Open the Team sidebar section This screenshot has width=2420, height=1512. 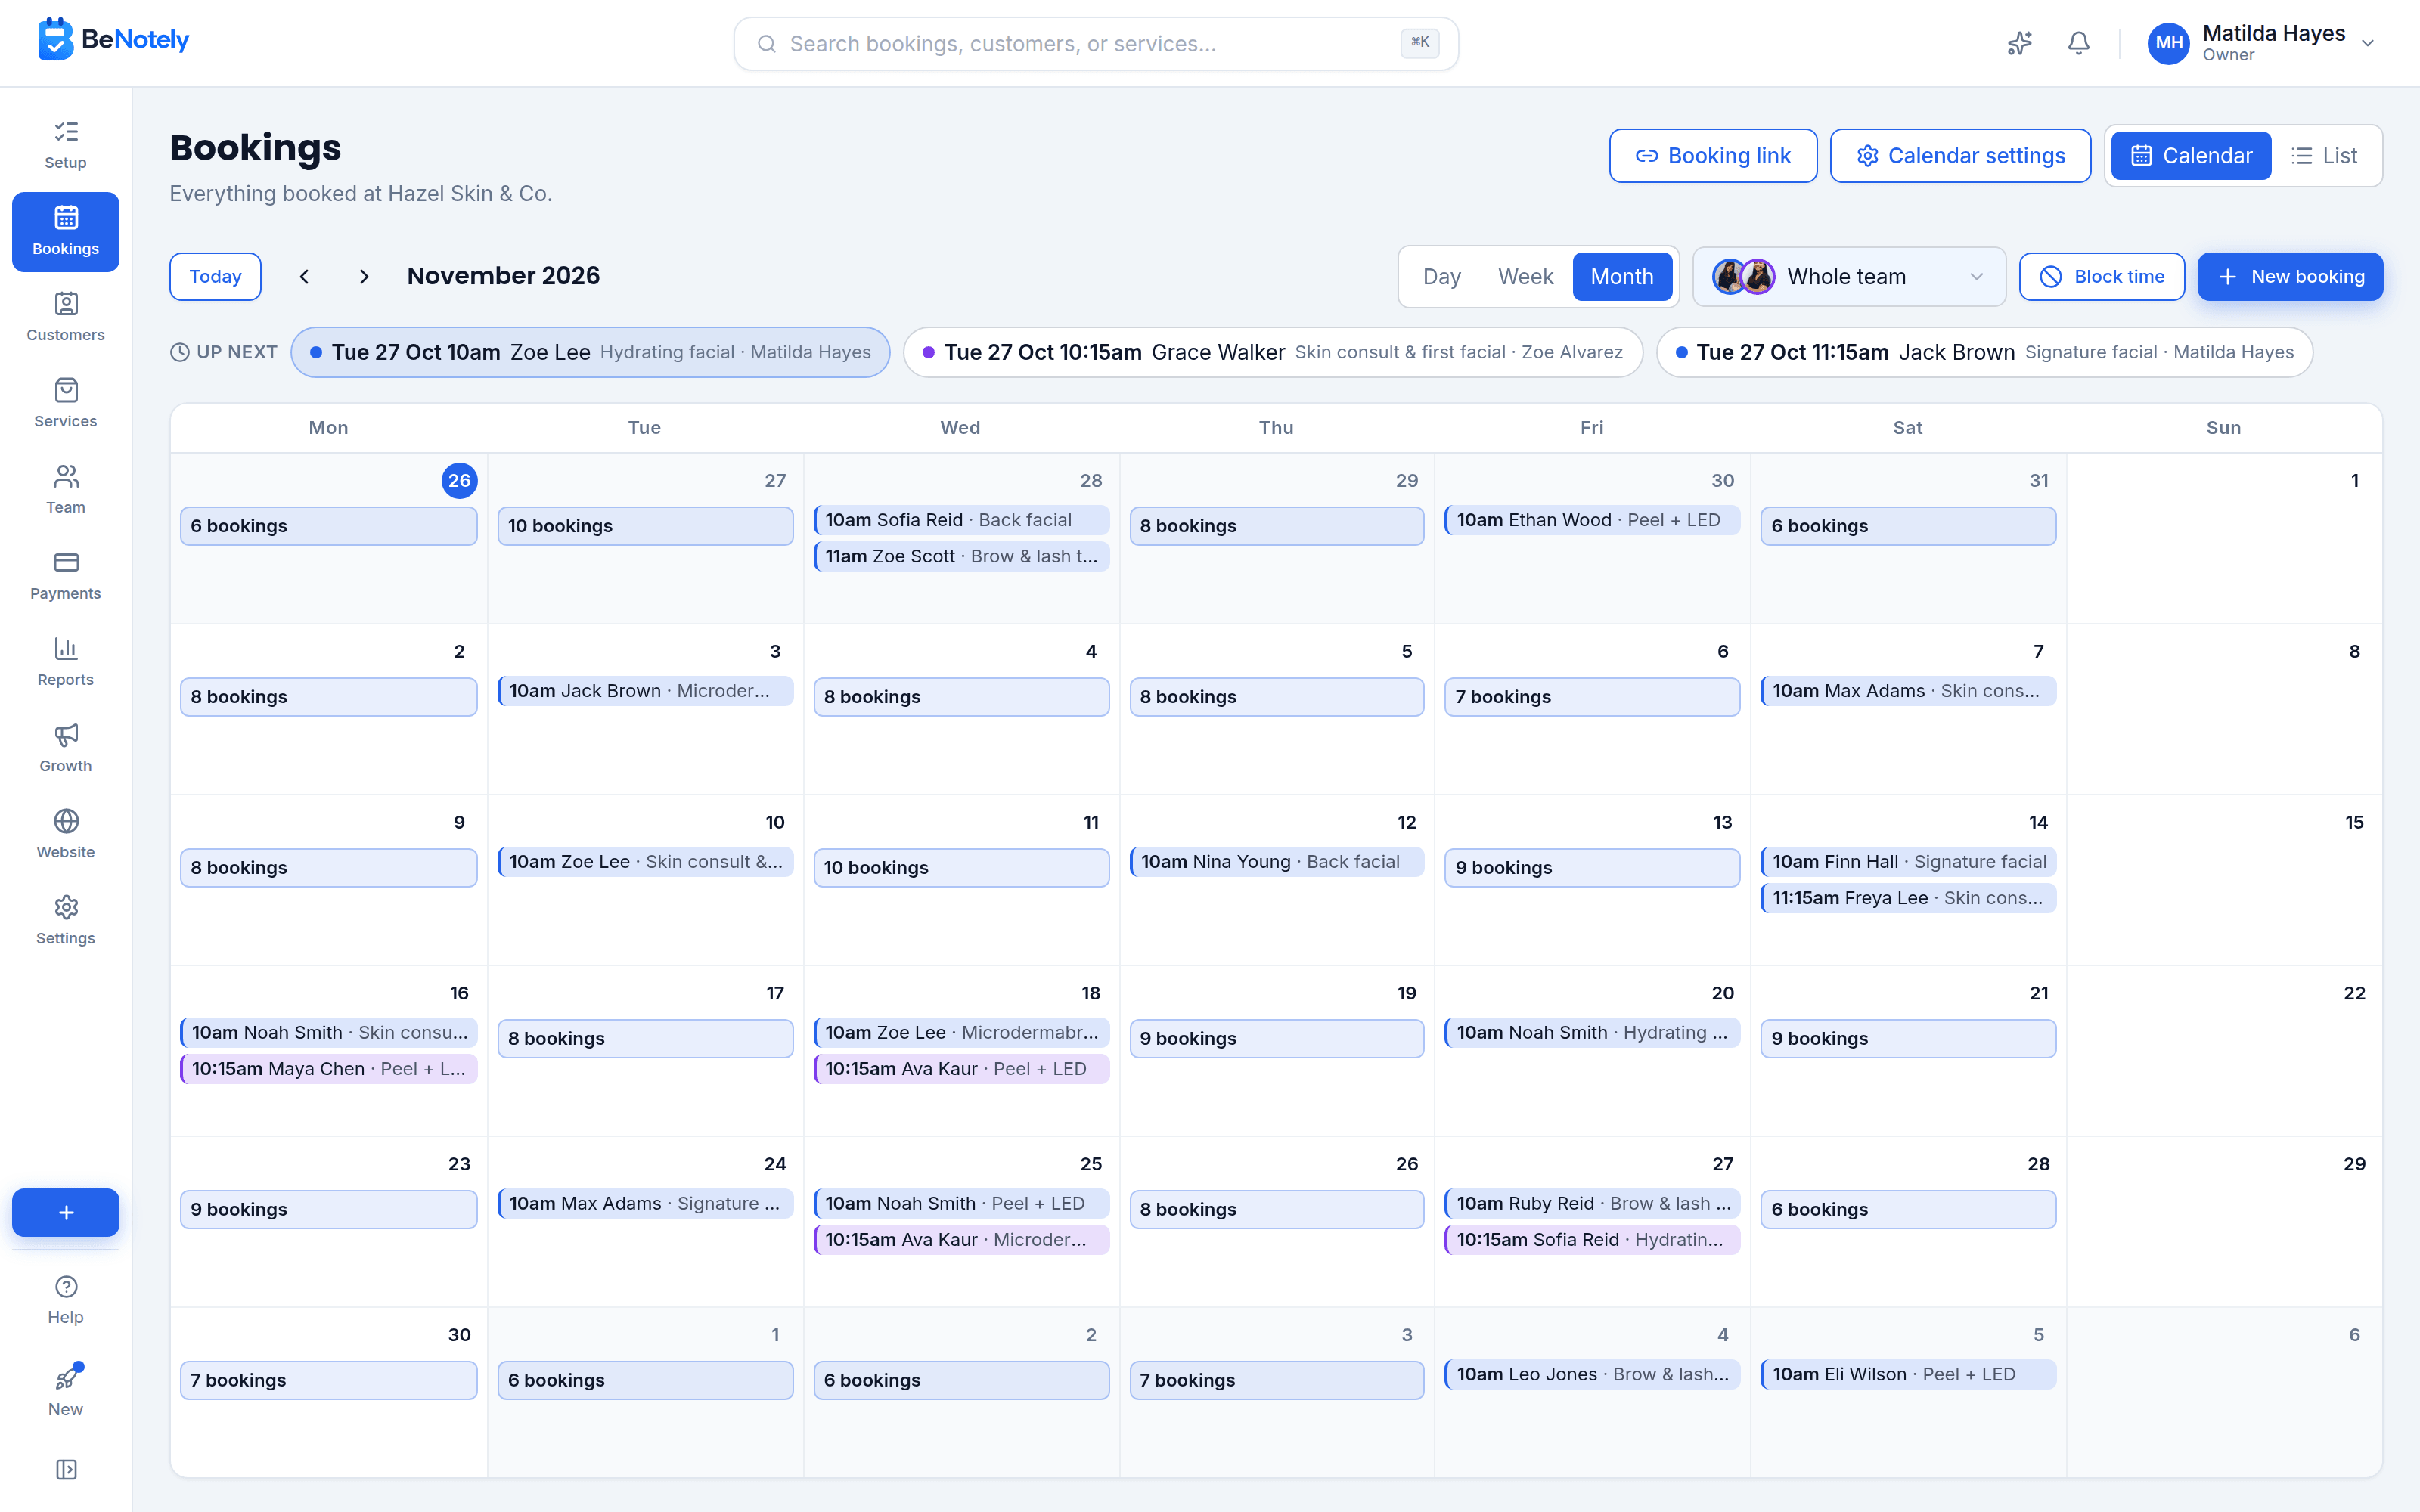tap(66, 489)
